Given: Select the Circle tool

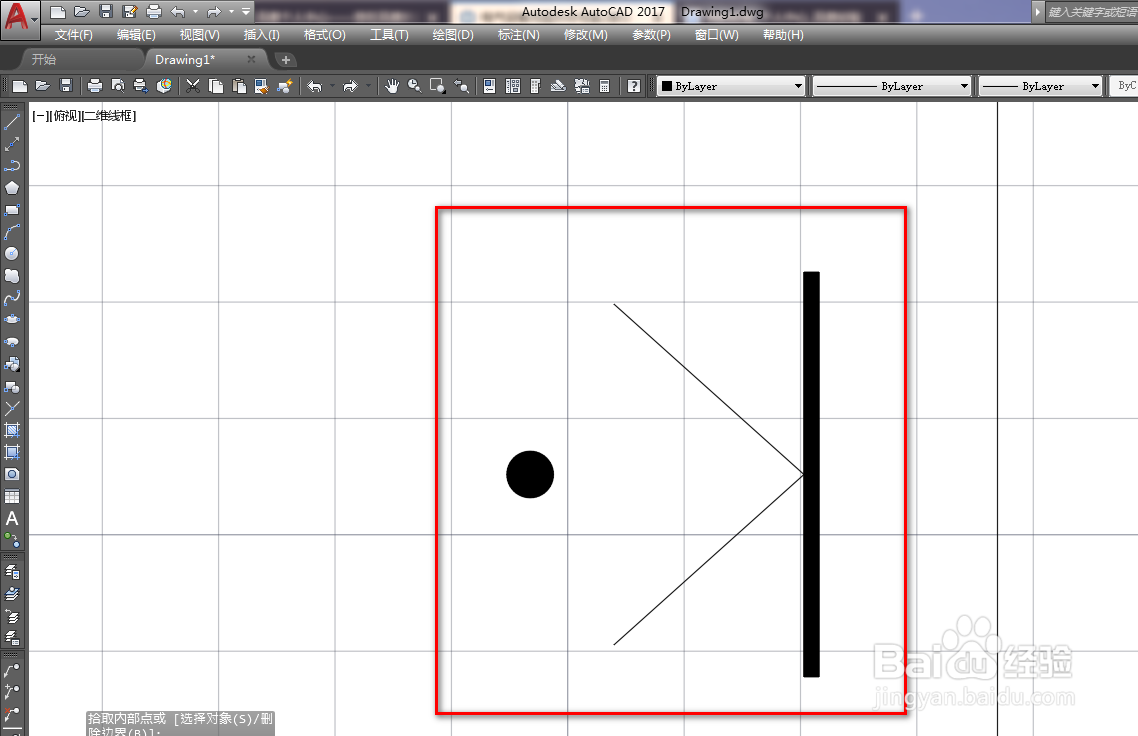Looking at the screenshot, I should tap(12, 254).
